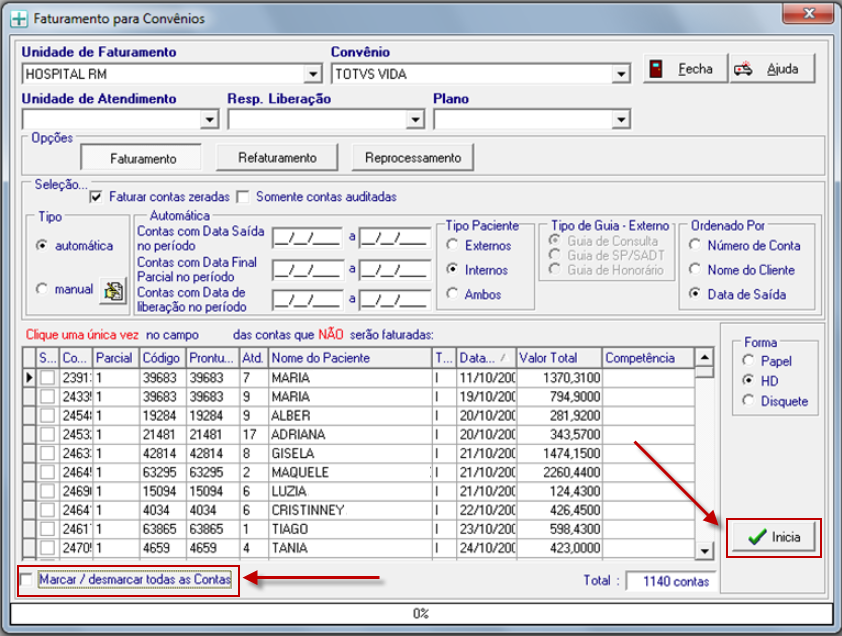Viewport: 842px width, 636px height.
Task: Click the manual selection folder icon
Action: pyautogui.click(x=113, y=291)
